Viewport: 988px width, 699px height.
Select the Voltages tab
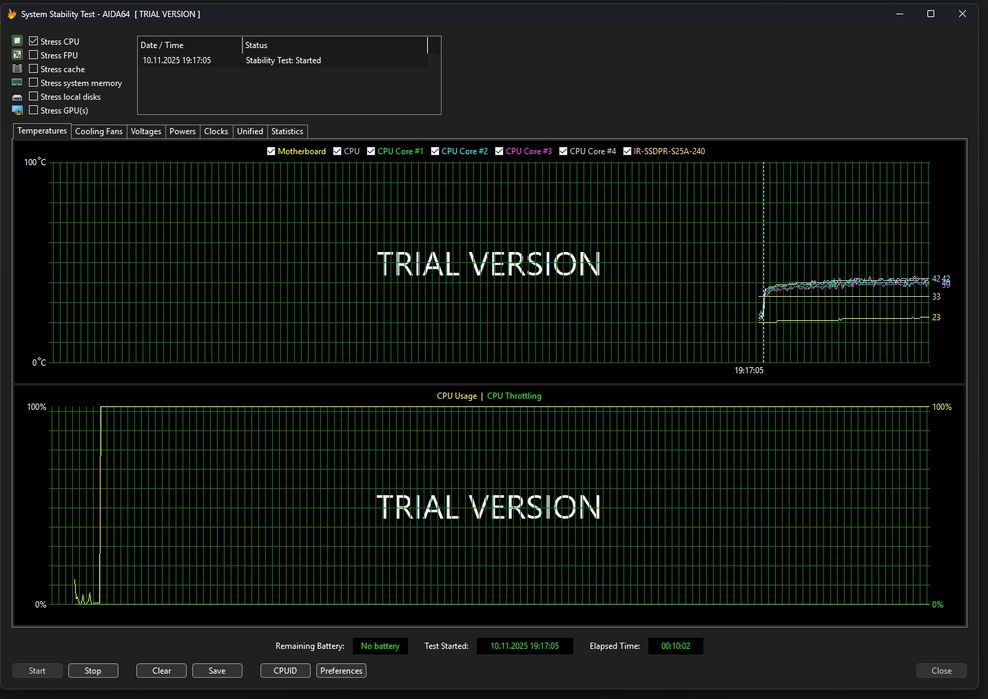146,131
